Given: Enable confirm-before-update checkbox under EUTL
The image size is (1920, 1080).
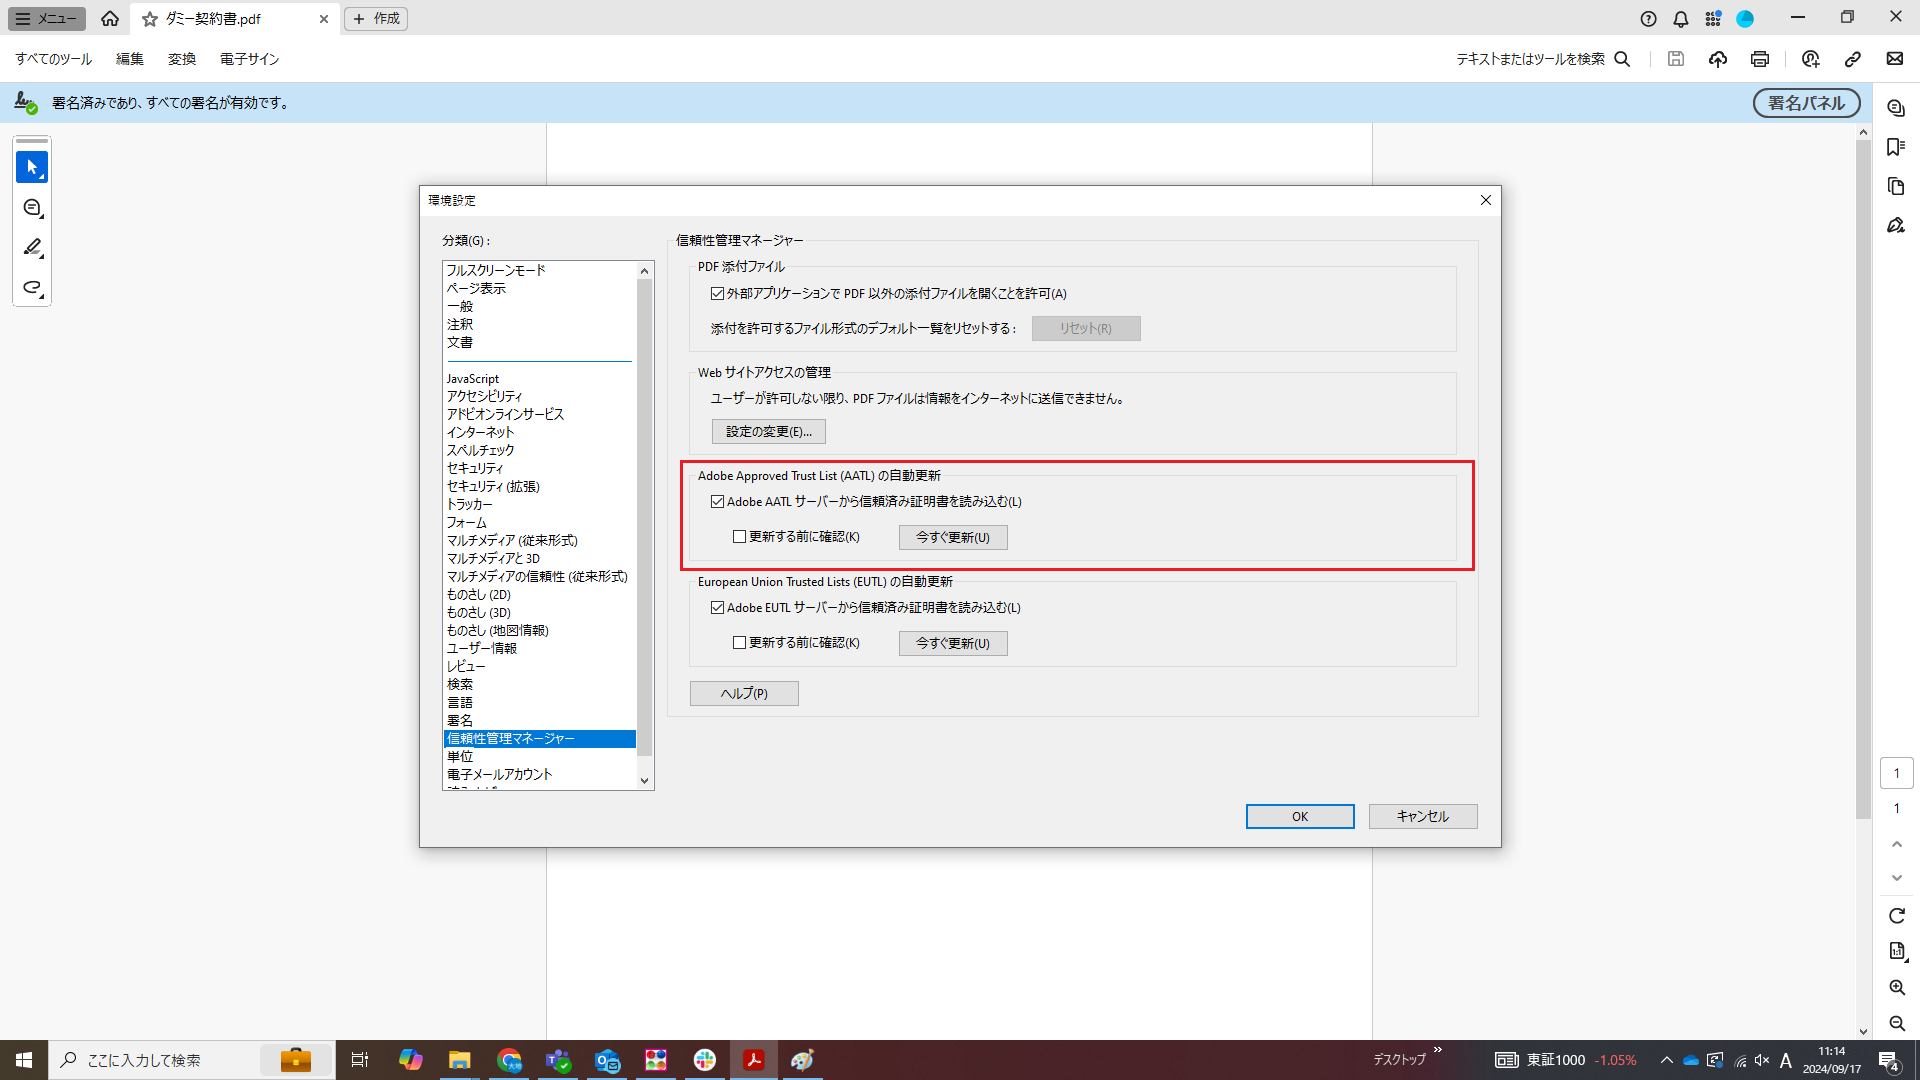Looking at the screenshot, I should [x=739, y=643].
